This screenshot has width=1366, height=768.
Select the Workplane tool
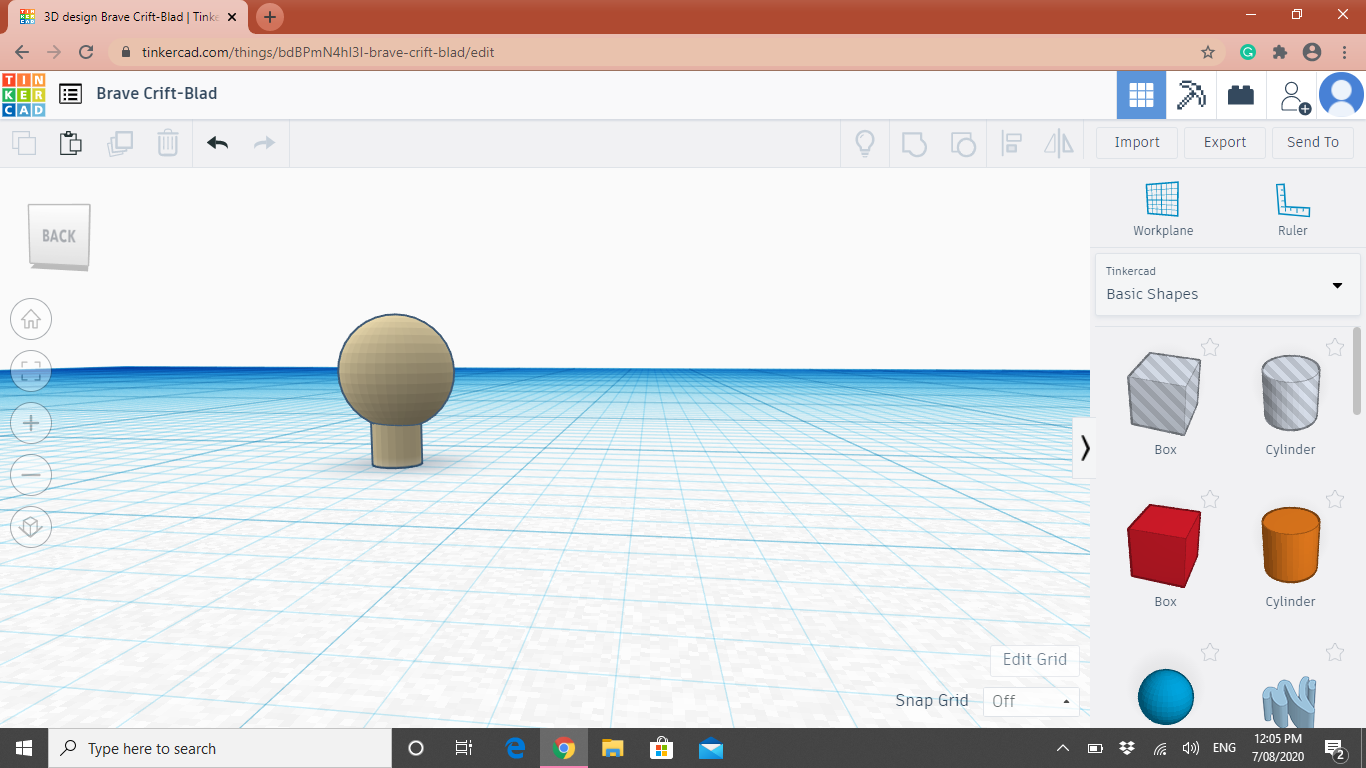[1163, 209]
